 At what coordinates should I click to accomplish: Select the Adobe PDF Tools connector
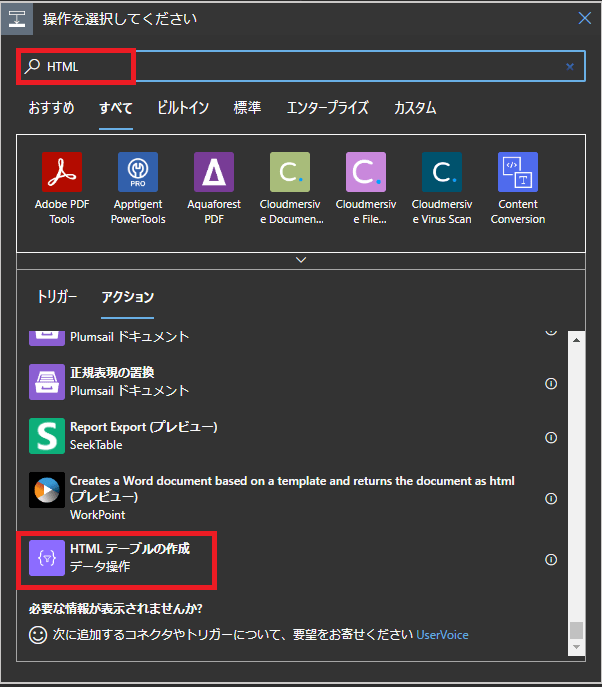click(x=62, y=189)
